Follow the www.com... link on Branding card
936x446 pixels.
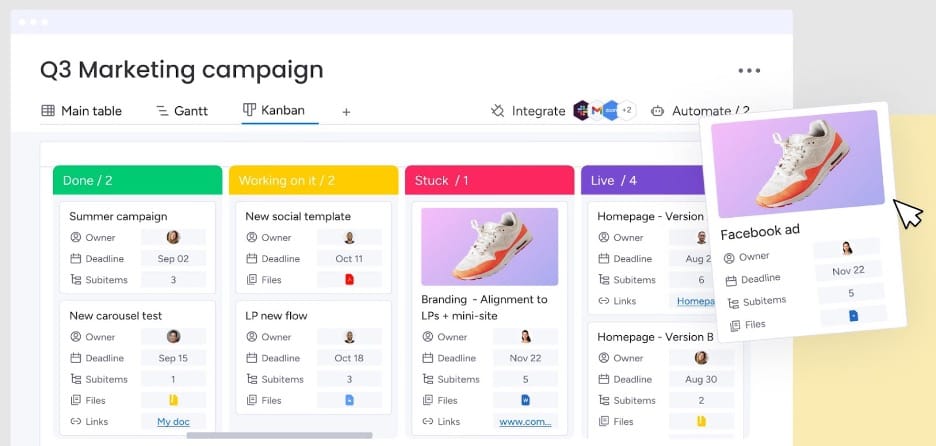coord(525,422)
